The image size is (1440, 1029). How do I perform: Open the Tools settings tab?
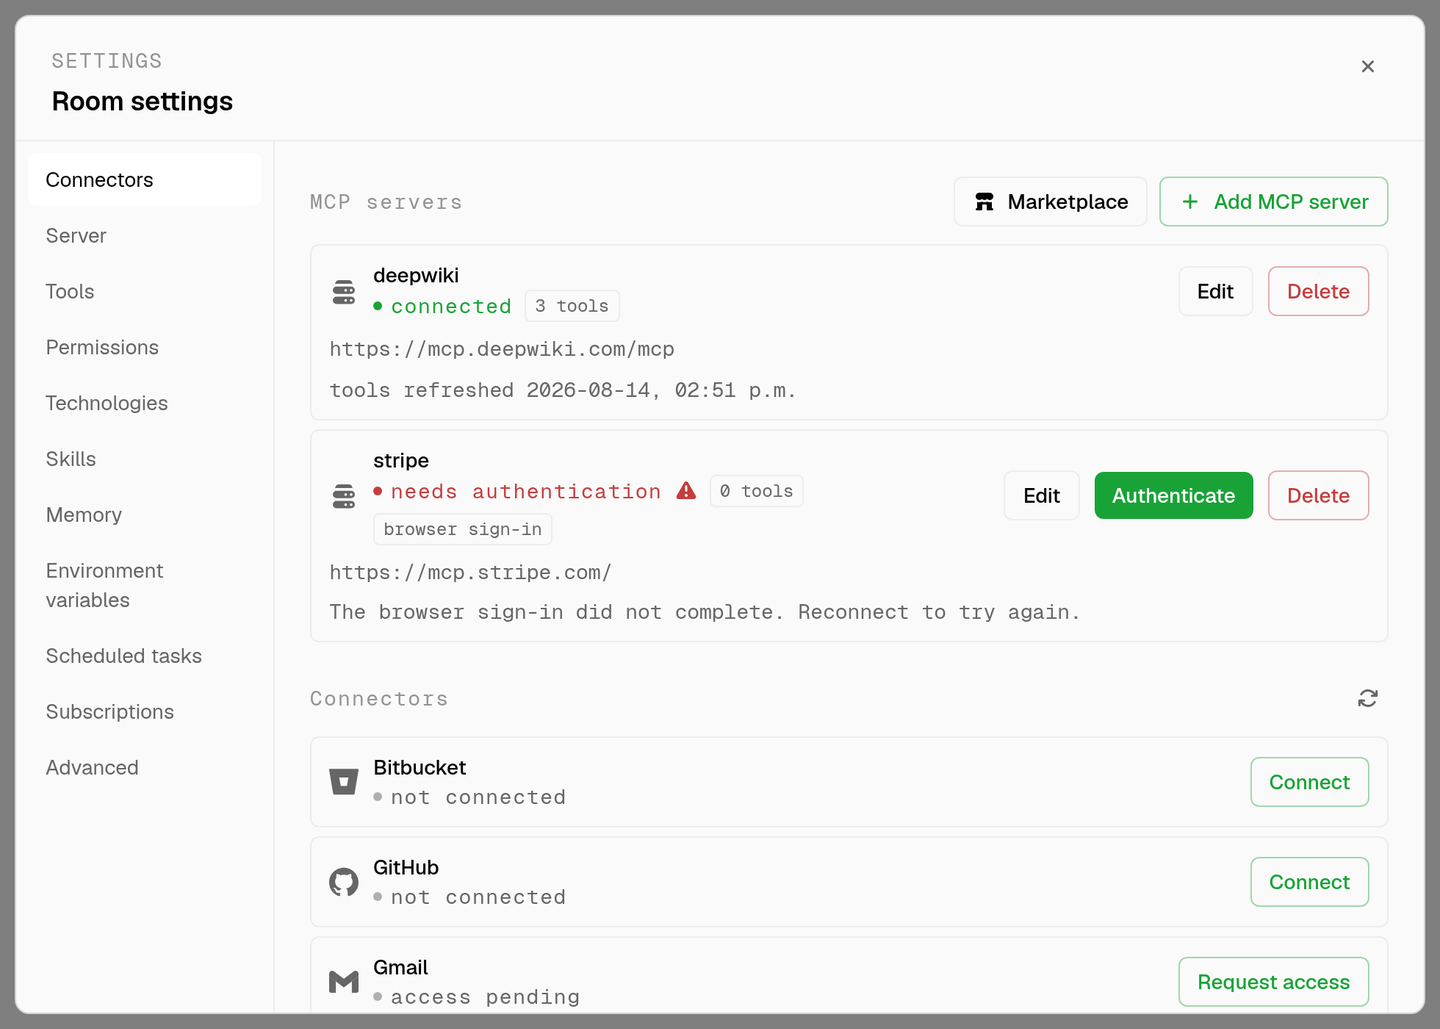point(145,292)
